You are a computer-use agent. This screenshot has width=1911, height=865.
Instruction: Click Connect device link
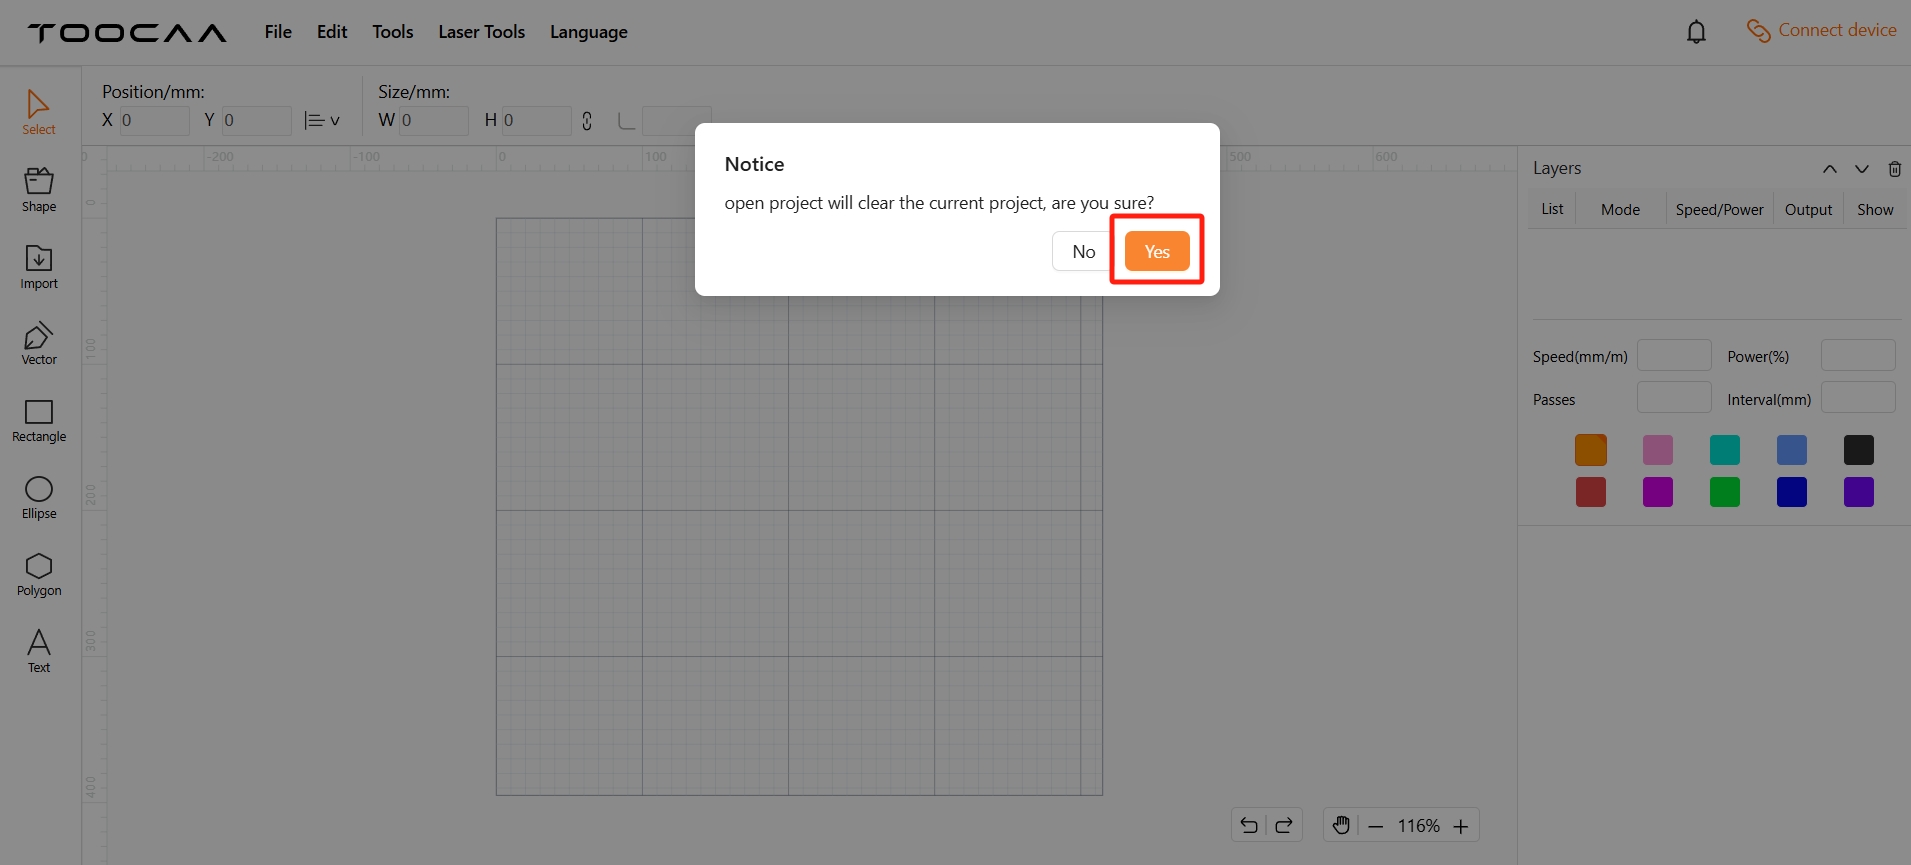pos(1822,30)
